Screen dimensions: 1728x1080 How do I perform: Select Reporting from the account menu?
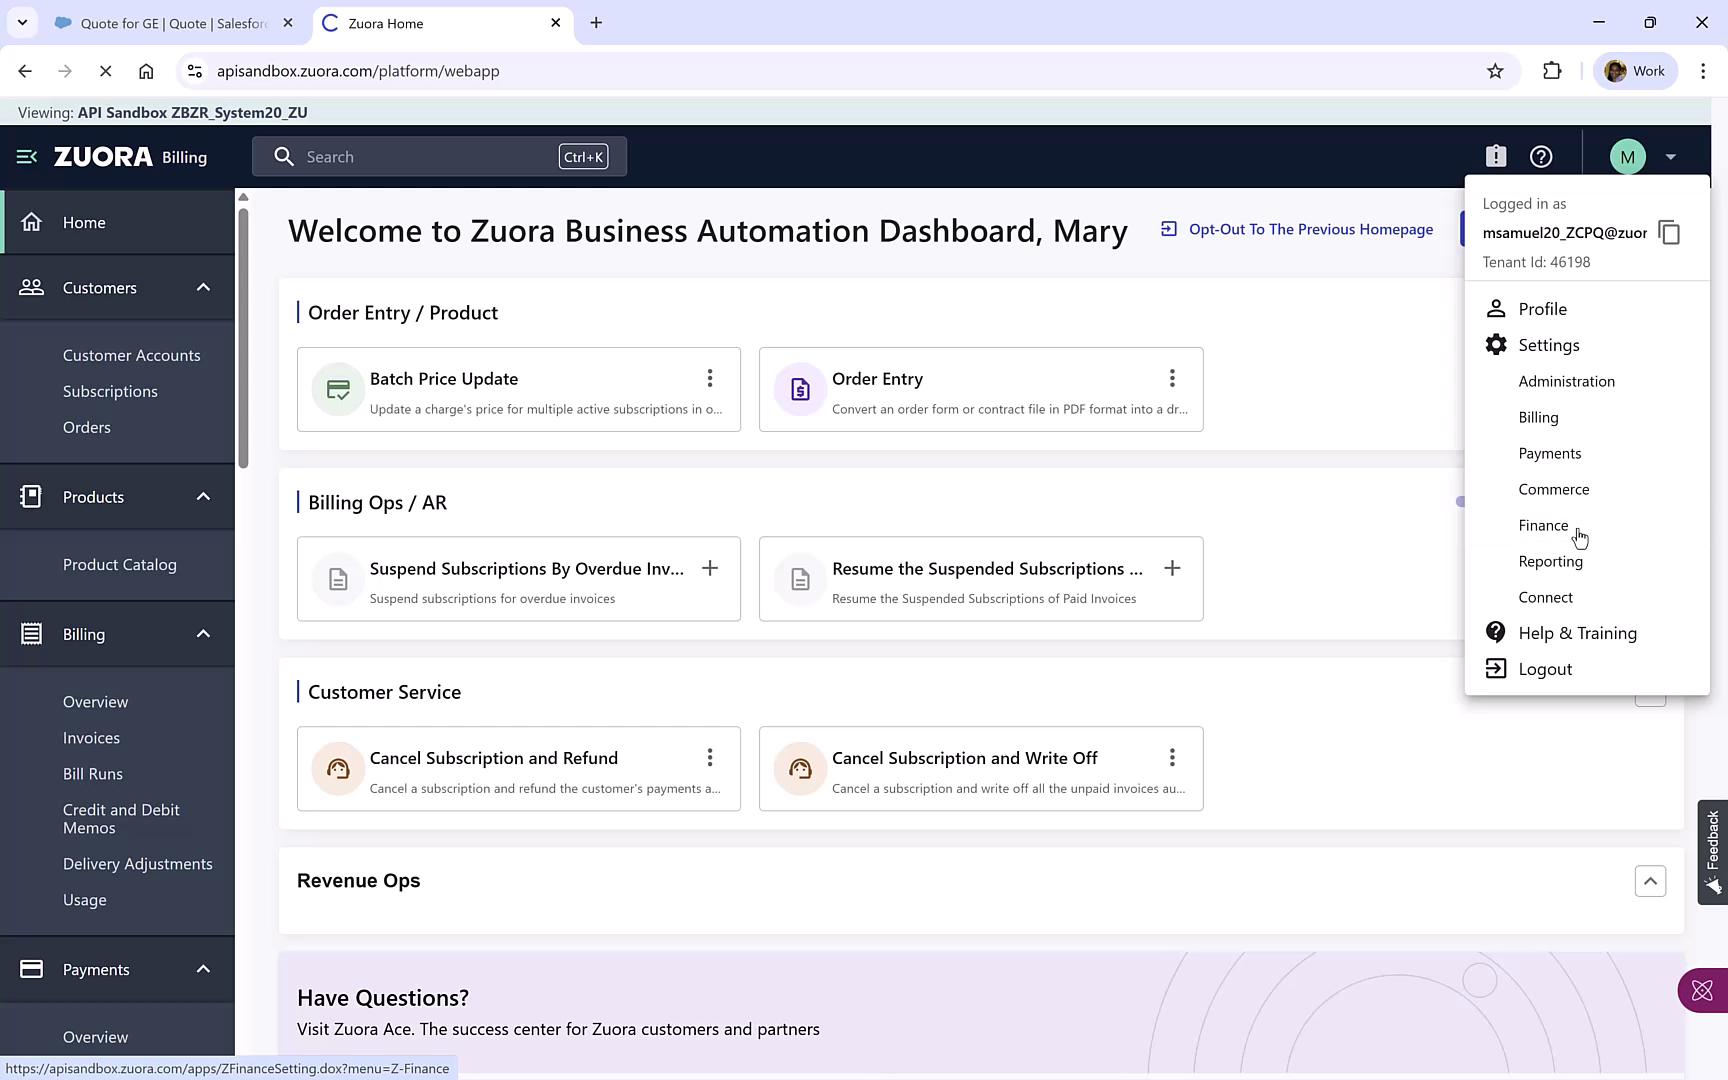click(x=1550, y=561)
